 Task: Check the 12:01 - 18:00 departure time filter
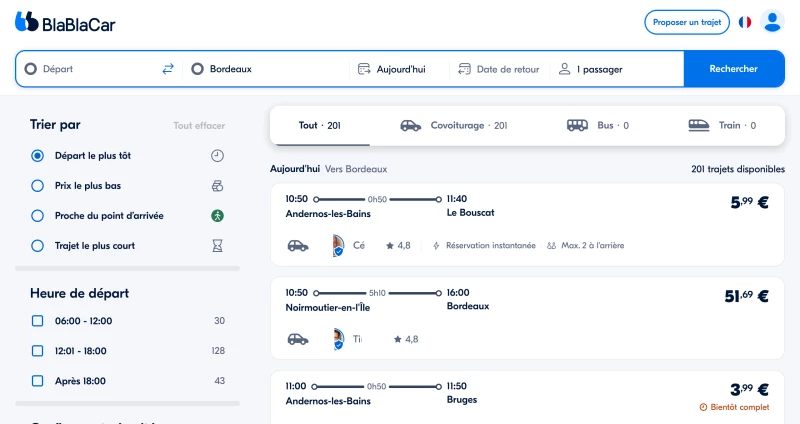[x=37, y=351]
